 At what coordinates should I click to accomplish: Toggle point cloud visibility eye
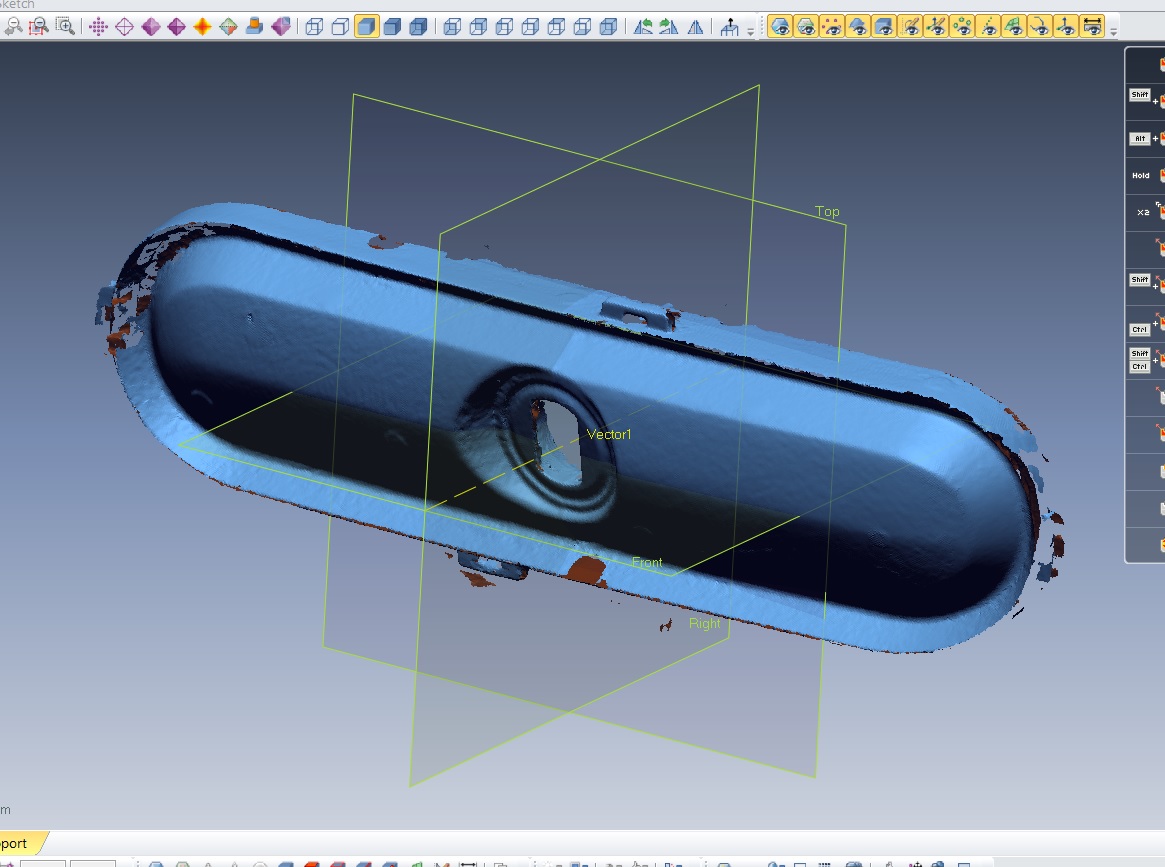(831, 27)
